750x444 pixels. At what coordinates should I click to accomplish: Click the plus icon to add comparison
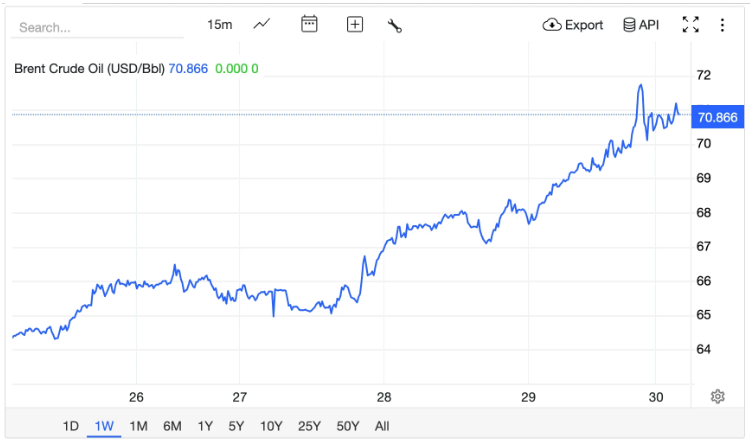[355, 25]
